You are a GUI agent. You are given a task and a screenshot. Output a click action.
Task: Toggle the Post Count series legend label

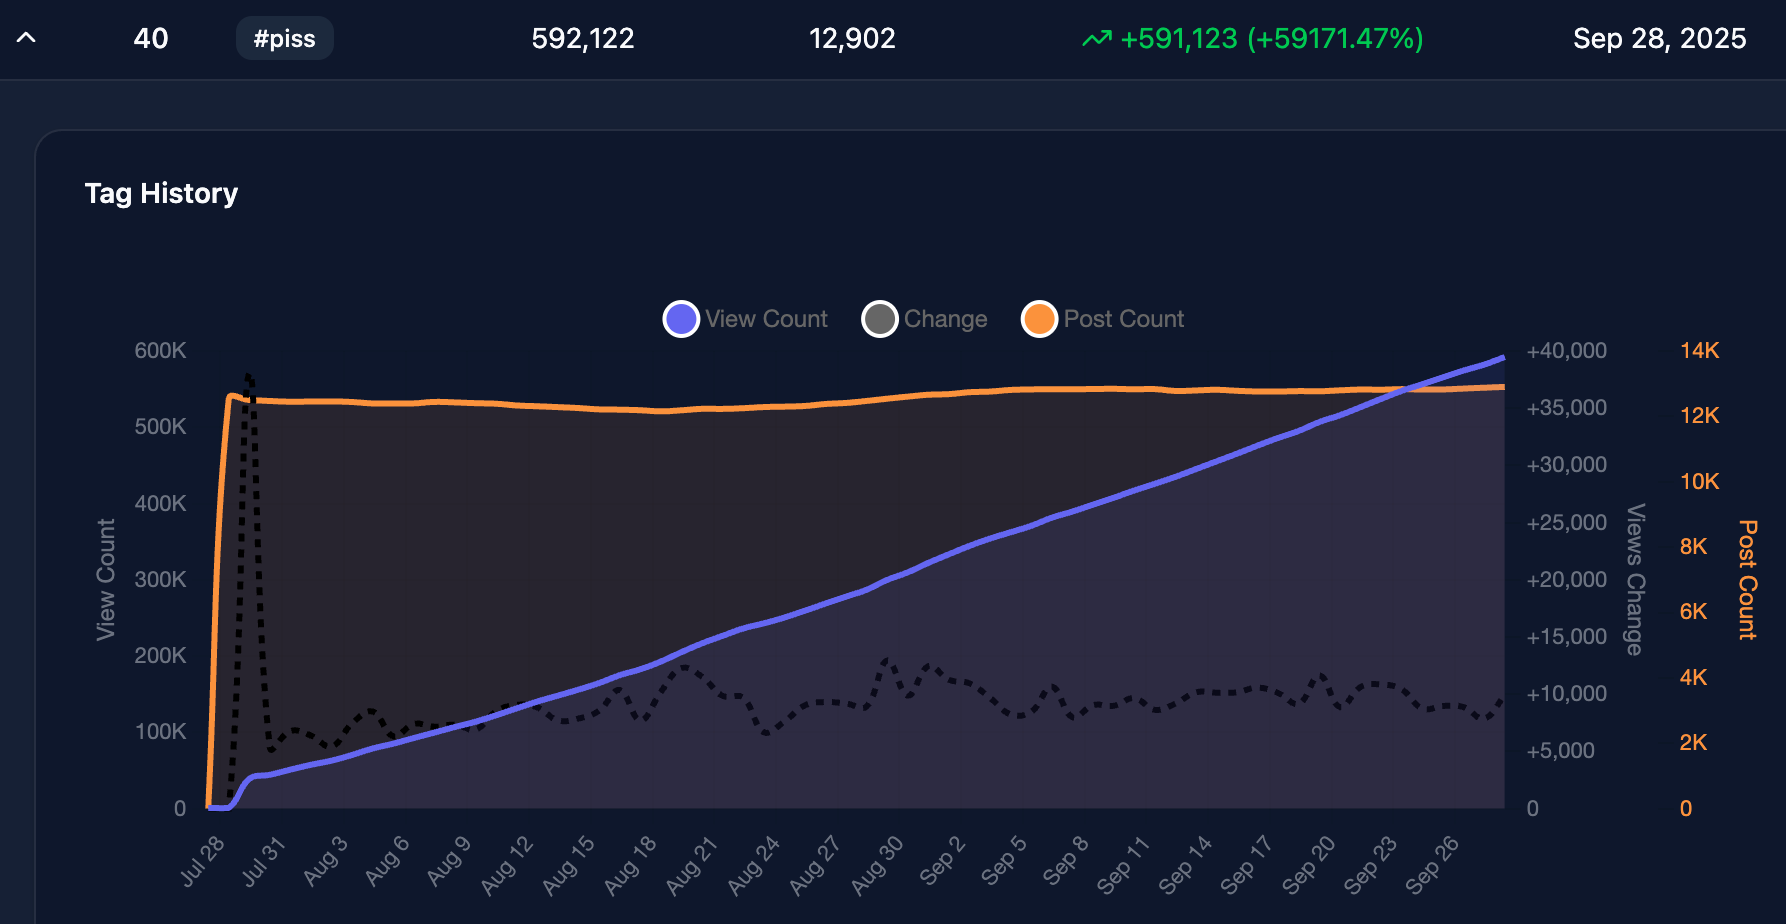pyautogui.click(x=1123, y=319)
